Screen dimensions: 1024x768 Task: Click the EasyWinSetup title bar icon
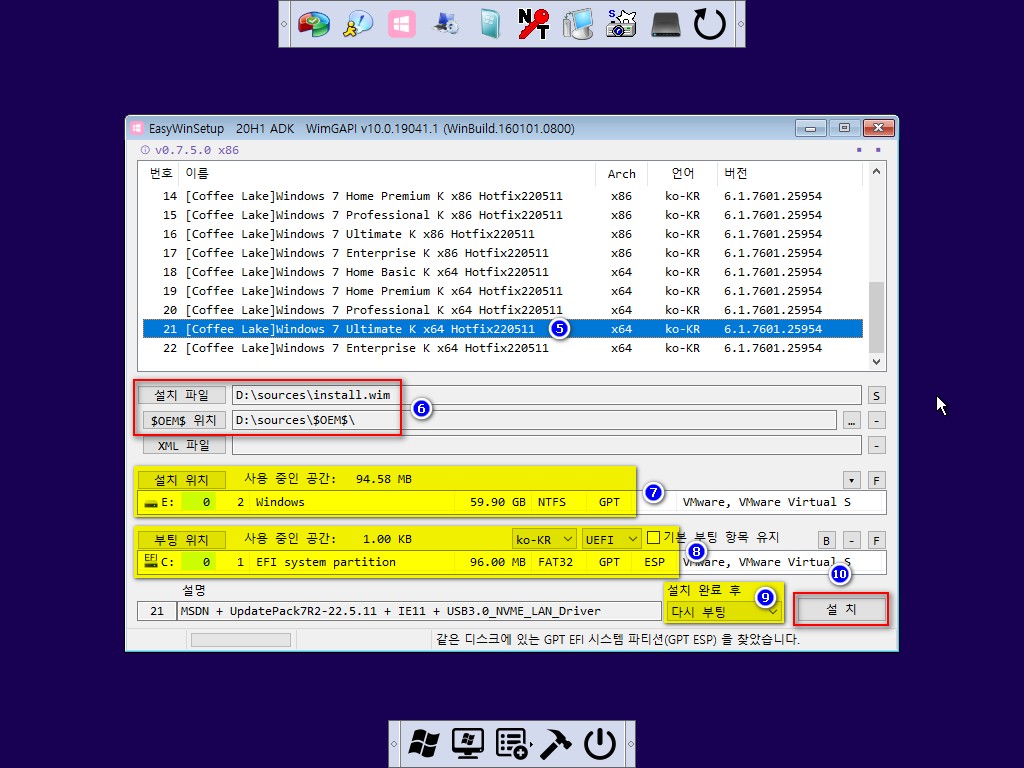[x=136, y=128]
